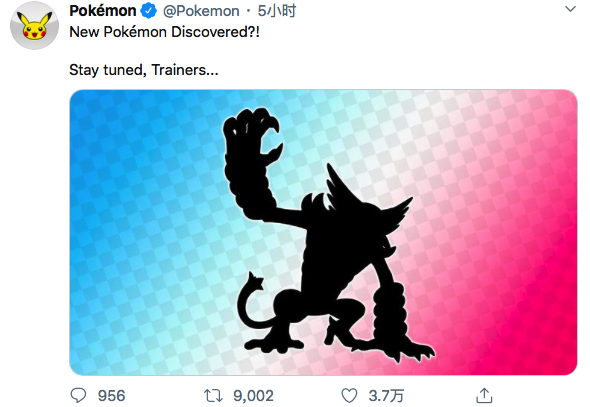Viewport: 590px width, 407px height.
Task: Like the tweet with heart icon
Action: [x=349, y=396]
